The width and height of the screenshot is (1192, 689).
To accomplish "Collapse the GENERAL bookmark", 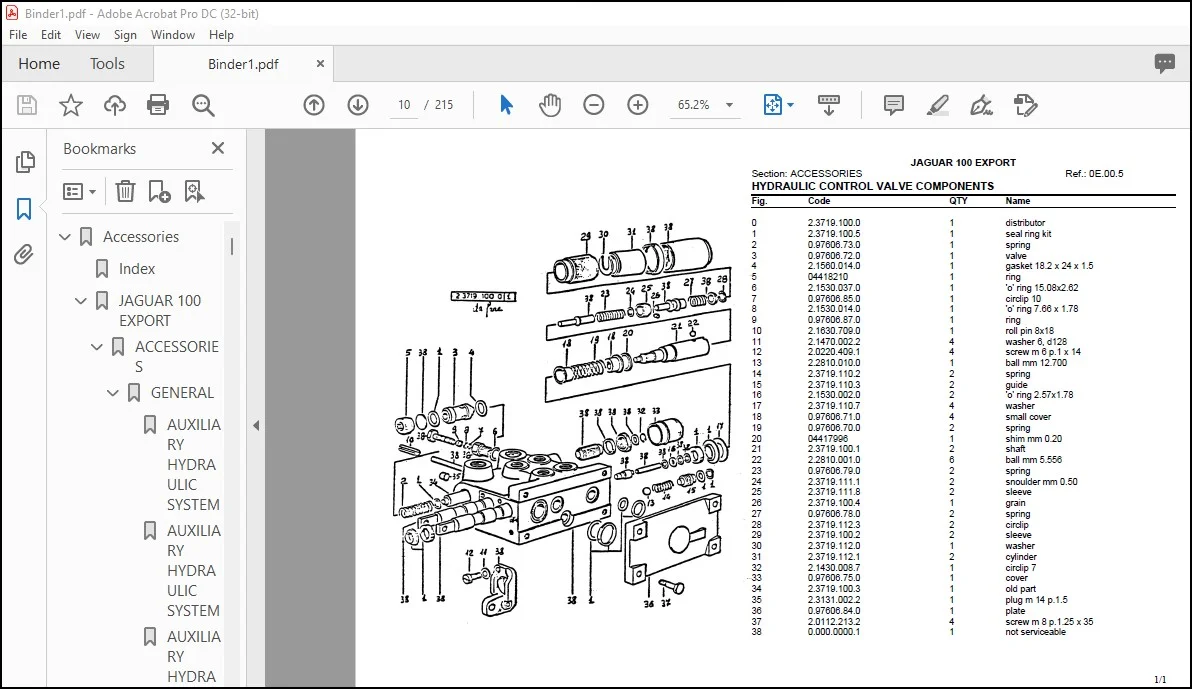I will pyautogui.click(x=113, y=393).
